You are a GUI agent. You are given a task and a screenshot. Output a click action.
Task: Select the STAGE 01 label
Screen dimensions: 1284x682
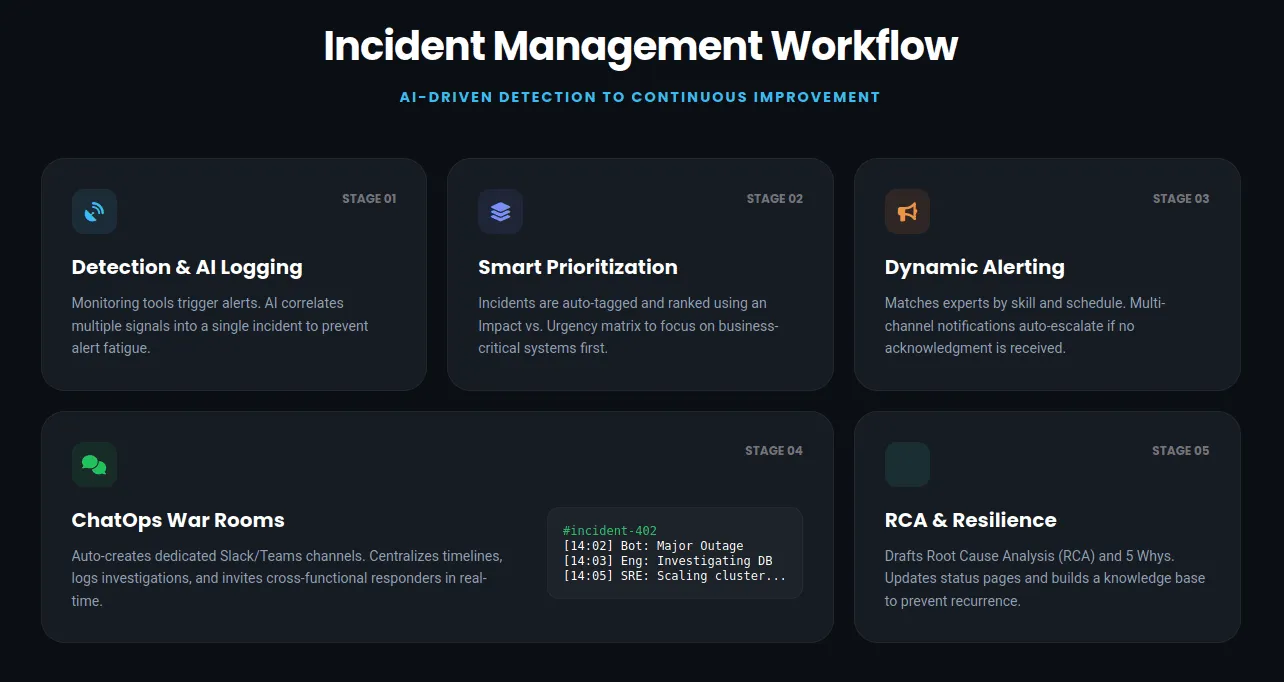[369, 198]
